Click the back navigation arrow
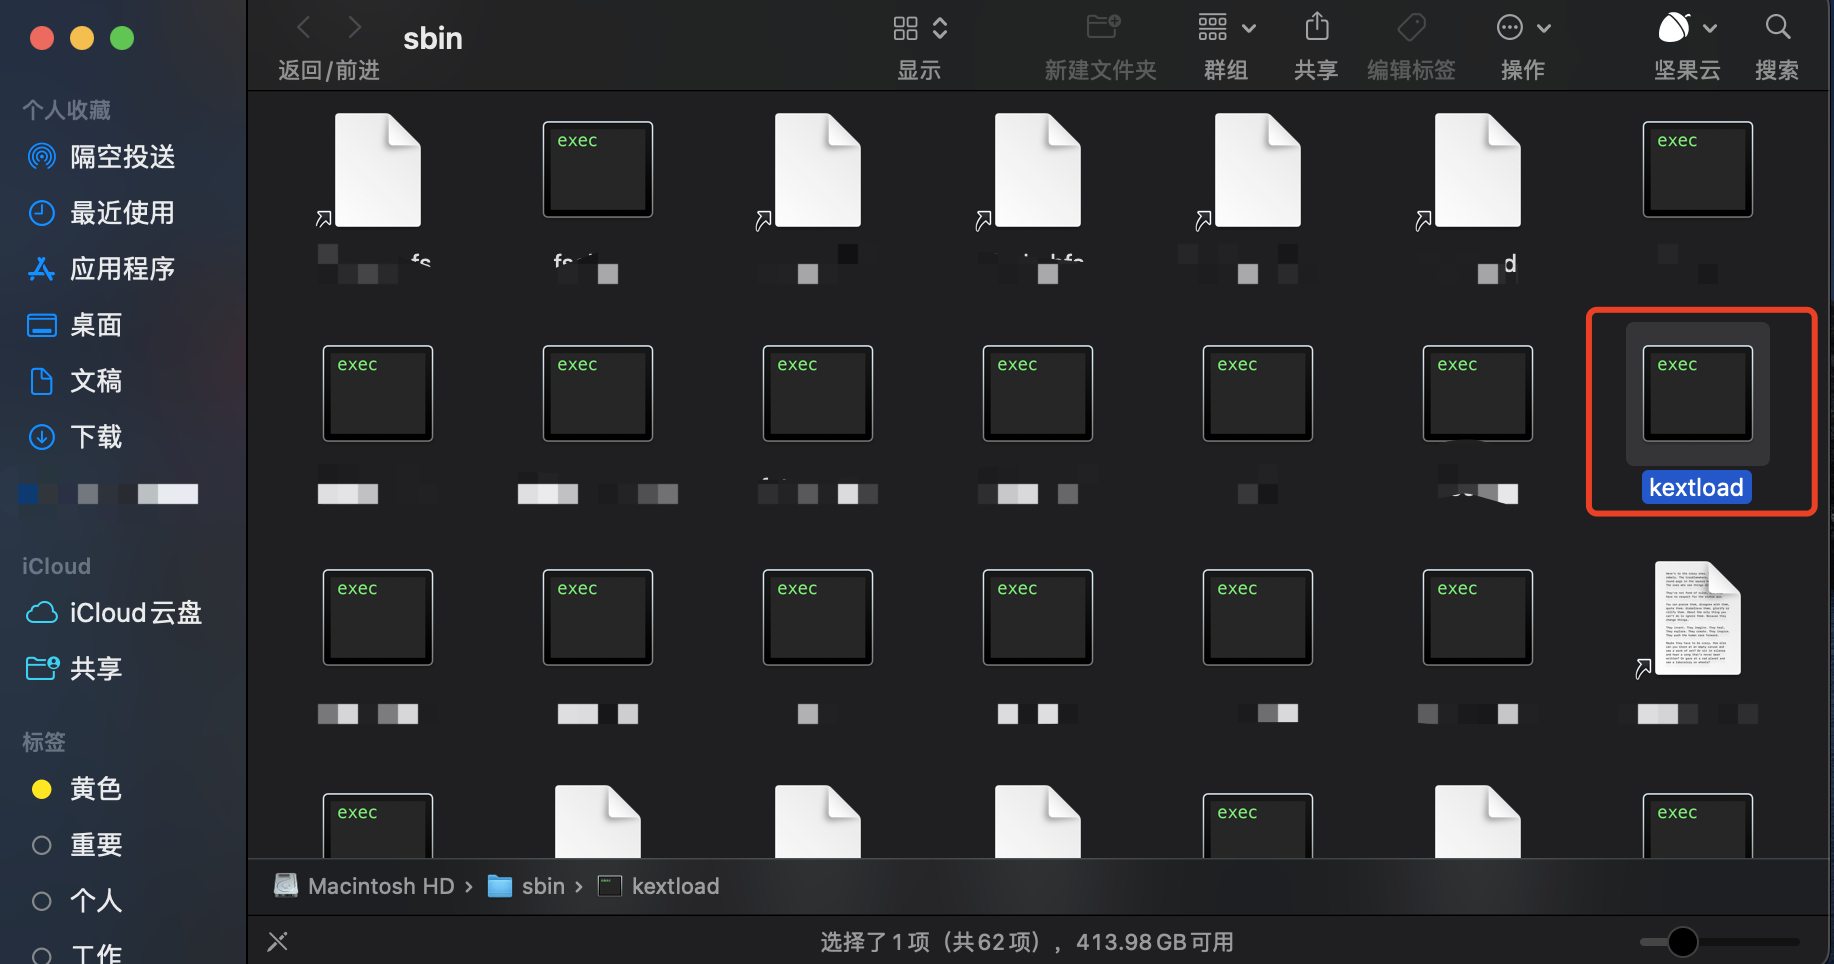Viewport: 1834px width, 964px height. pos(304,27)
